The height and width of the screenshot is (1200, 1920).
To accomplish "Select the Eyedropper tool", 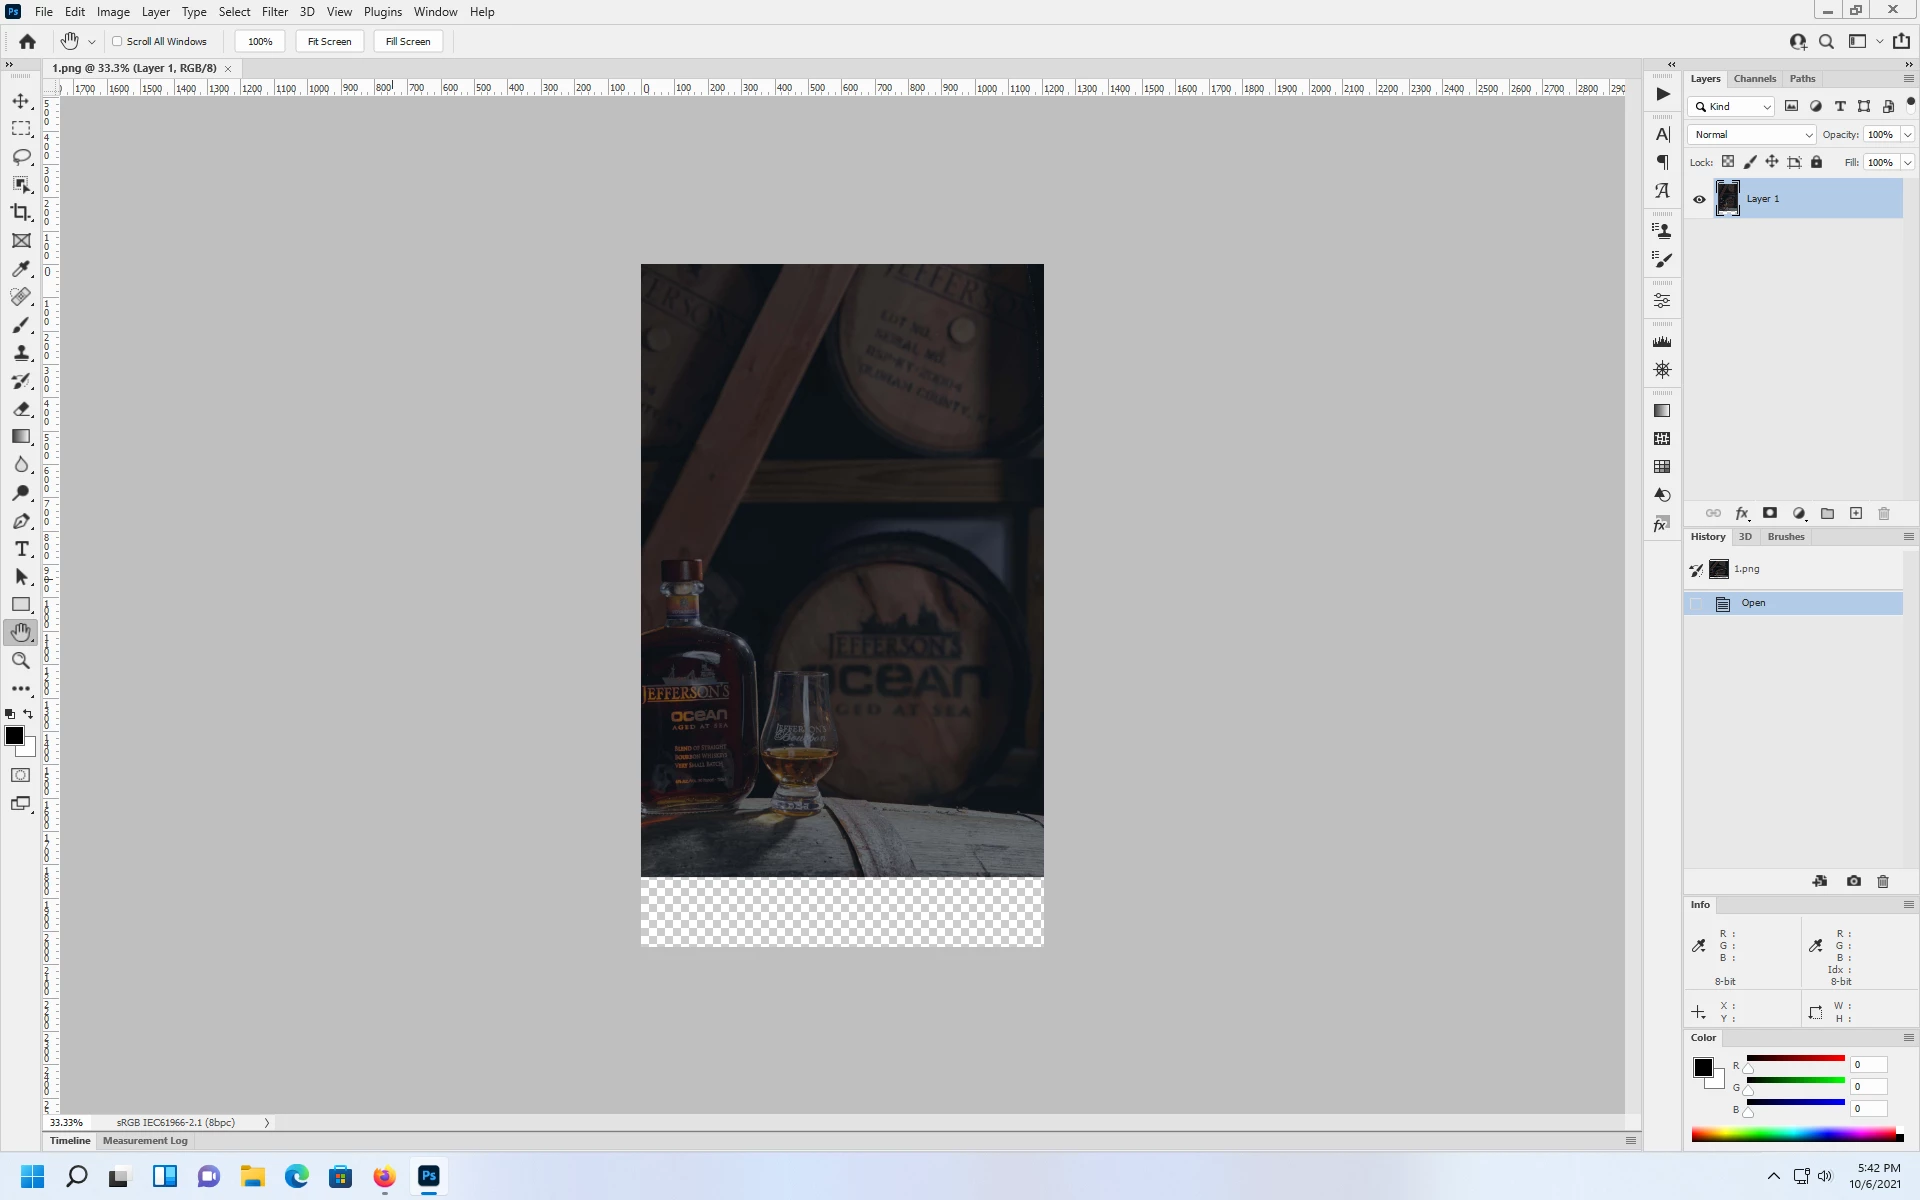I will coord(21,269).
